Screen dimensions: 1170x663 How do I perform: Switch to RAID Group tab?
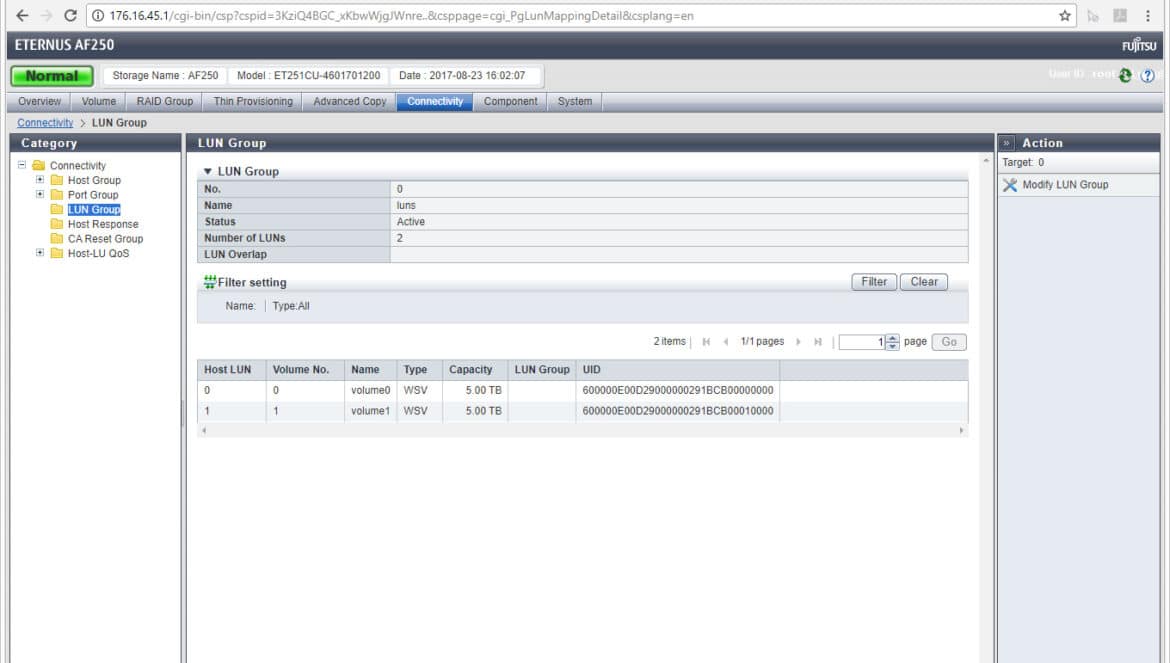164,101
